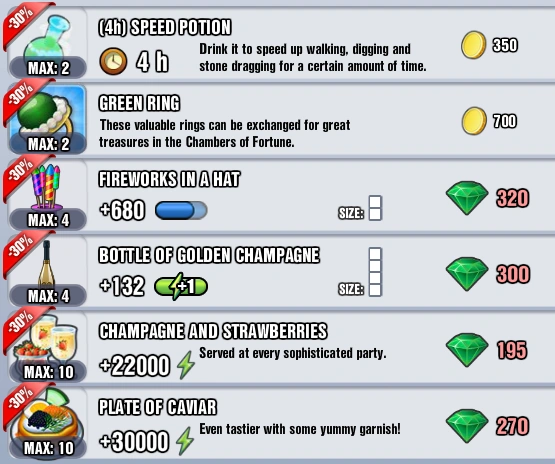Click the lightning bolt next to +22000
This screenshot has width=555, height=464.
point(186,365)
